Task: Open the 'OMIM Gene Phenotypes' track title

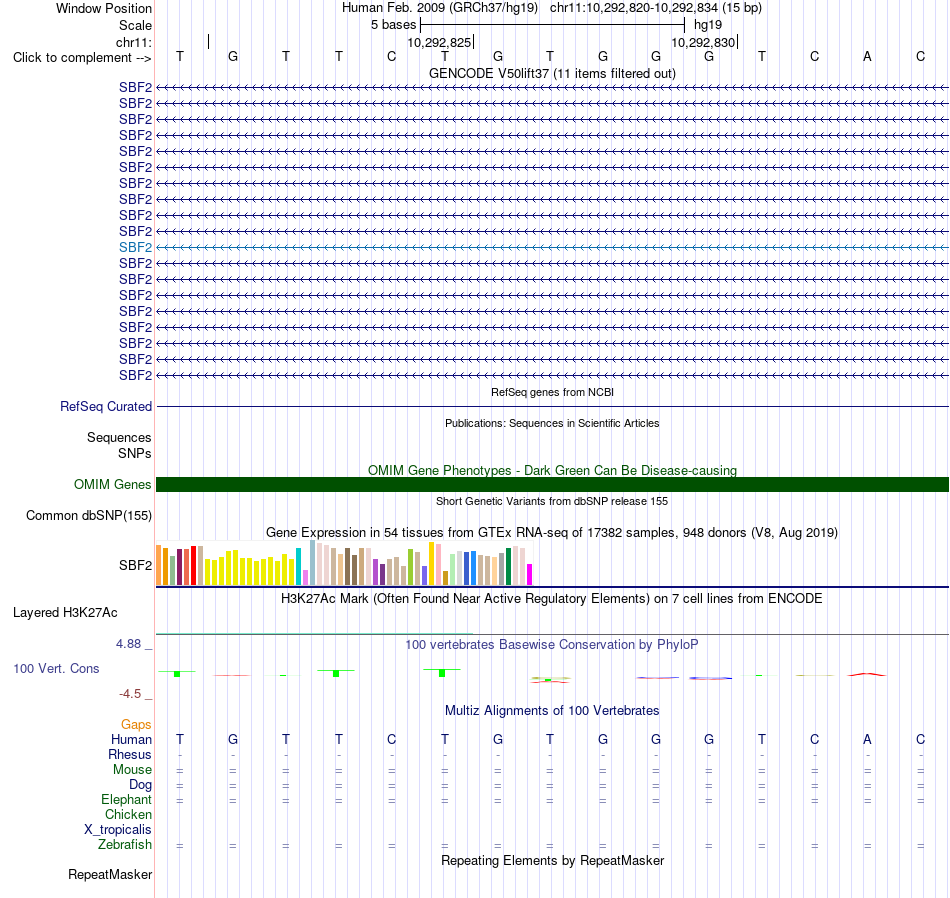Action: (x=552, y=470)
